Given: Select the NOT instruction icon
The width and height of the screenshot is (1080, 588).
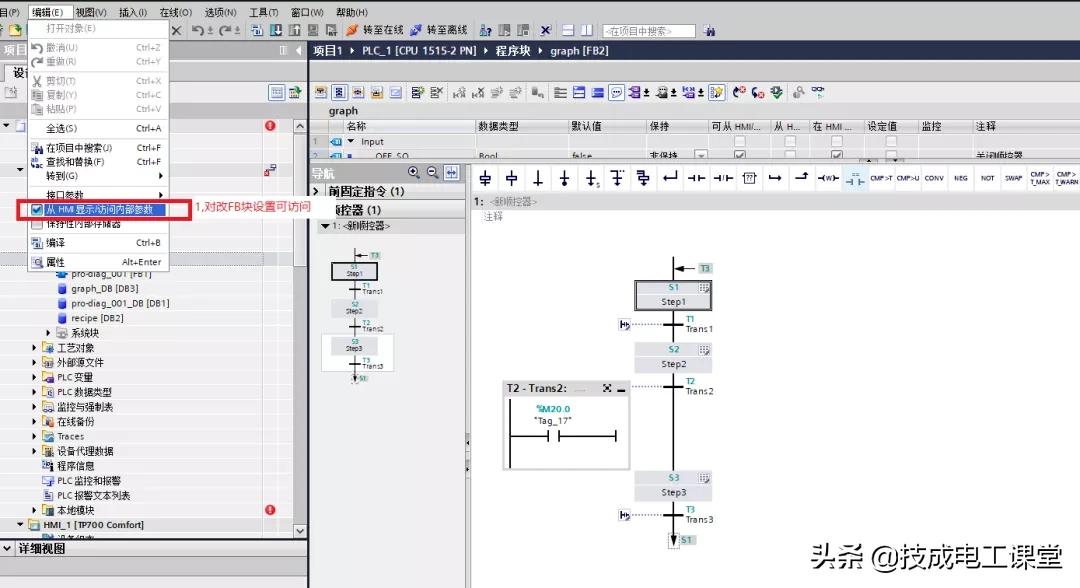Looking at the screenshot, I should tap(988, 179).
